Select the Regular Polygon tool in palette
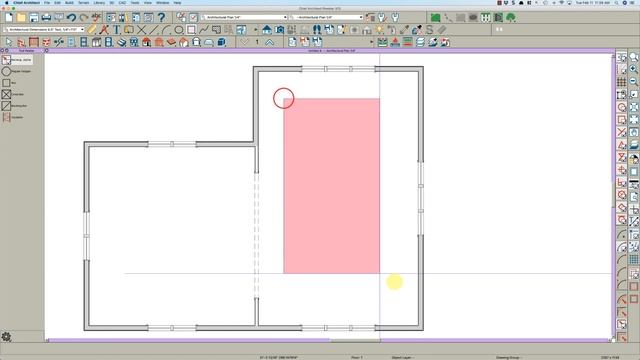Image resolution: width=640 pixels, height=360 pixels. click(16, 71)
